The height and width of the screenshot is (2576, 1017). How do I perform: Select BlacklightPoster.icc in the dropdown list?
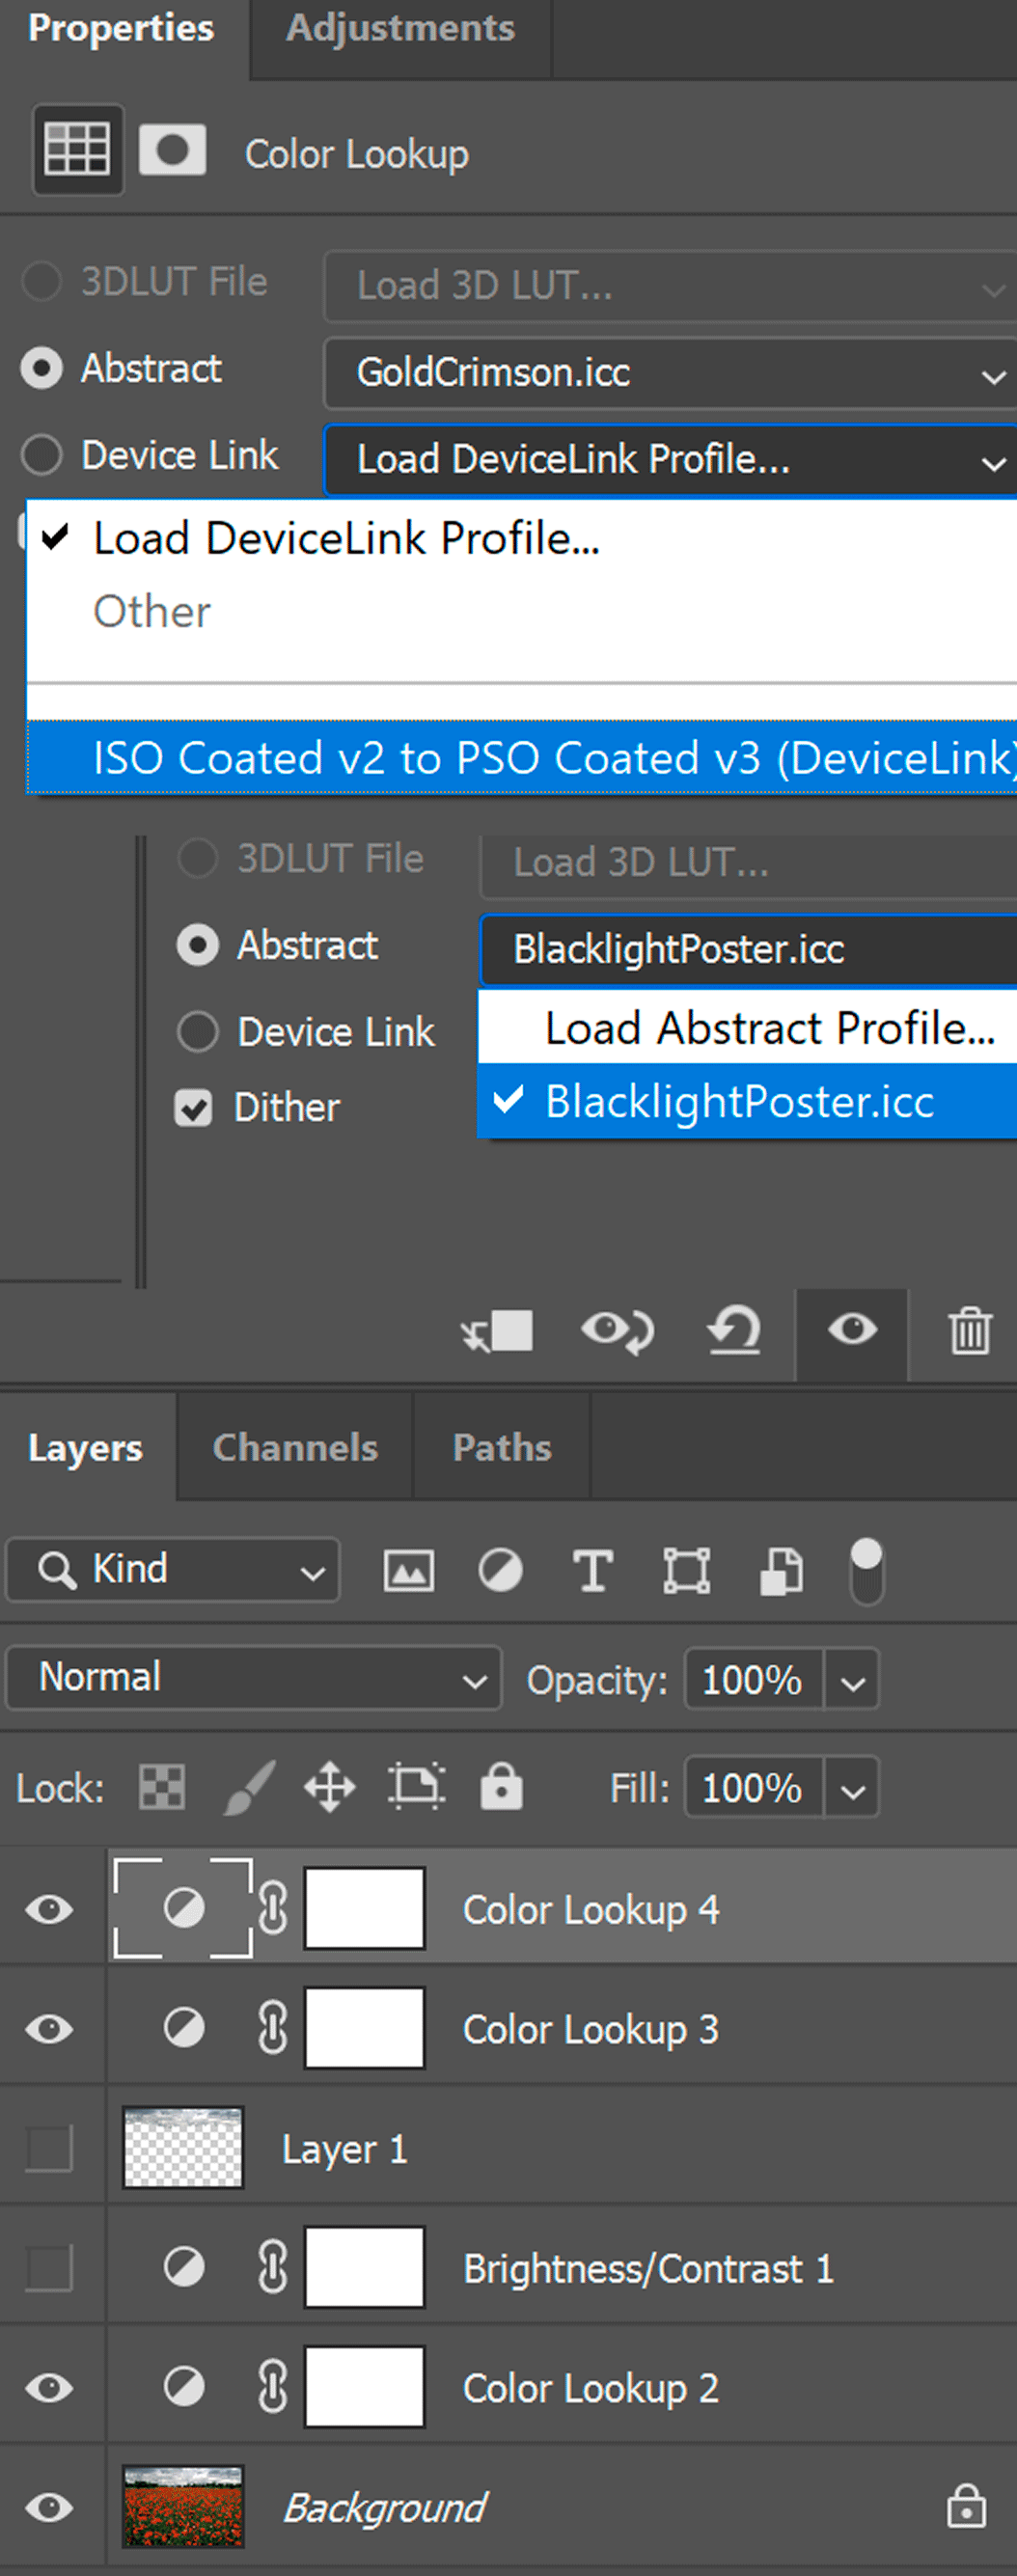tap(748, 1102)
